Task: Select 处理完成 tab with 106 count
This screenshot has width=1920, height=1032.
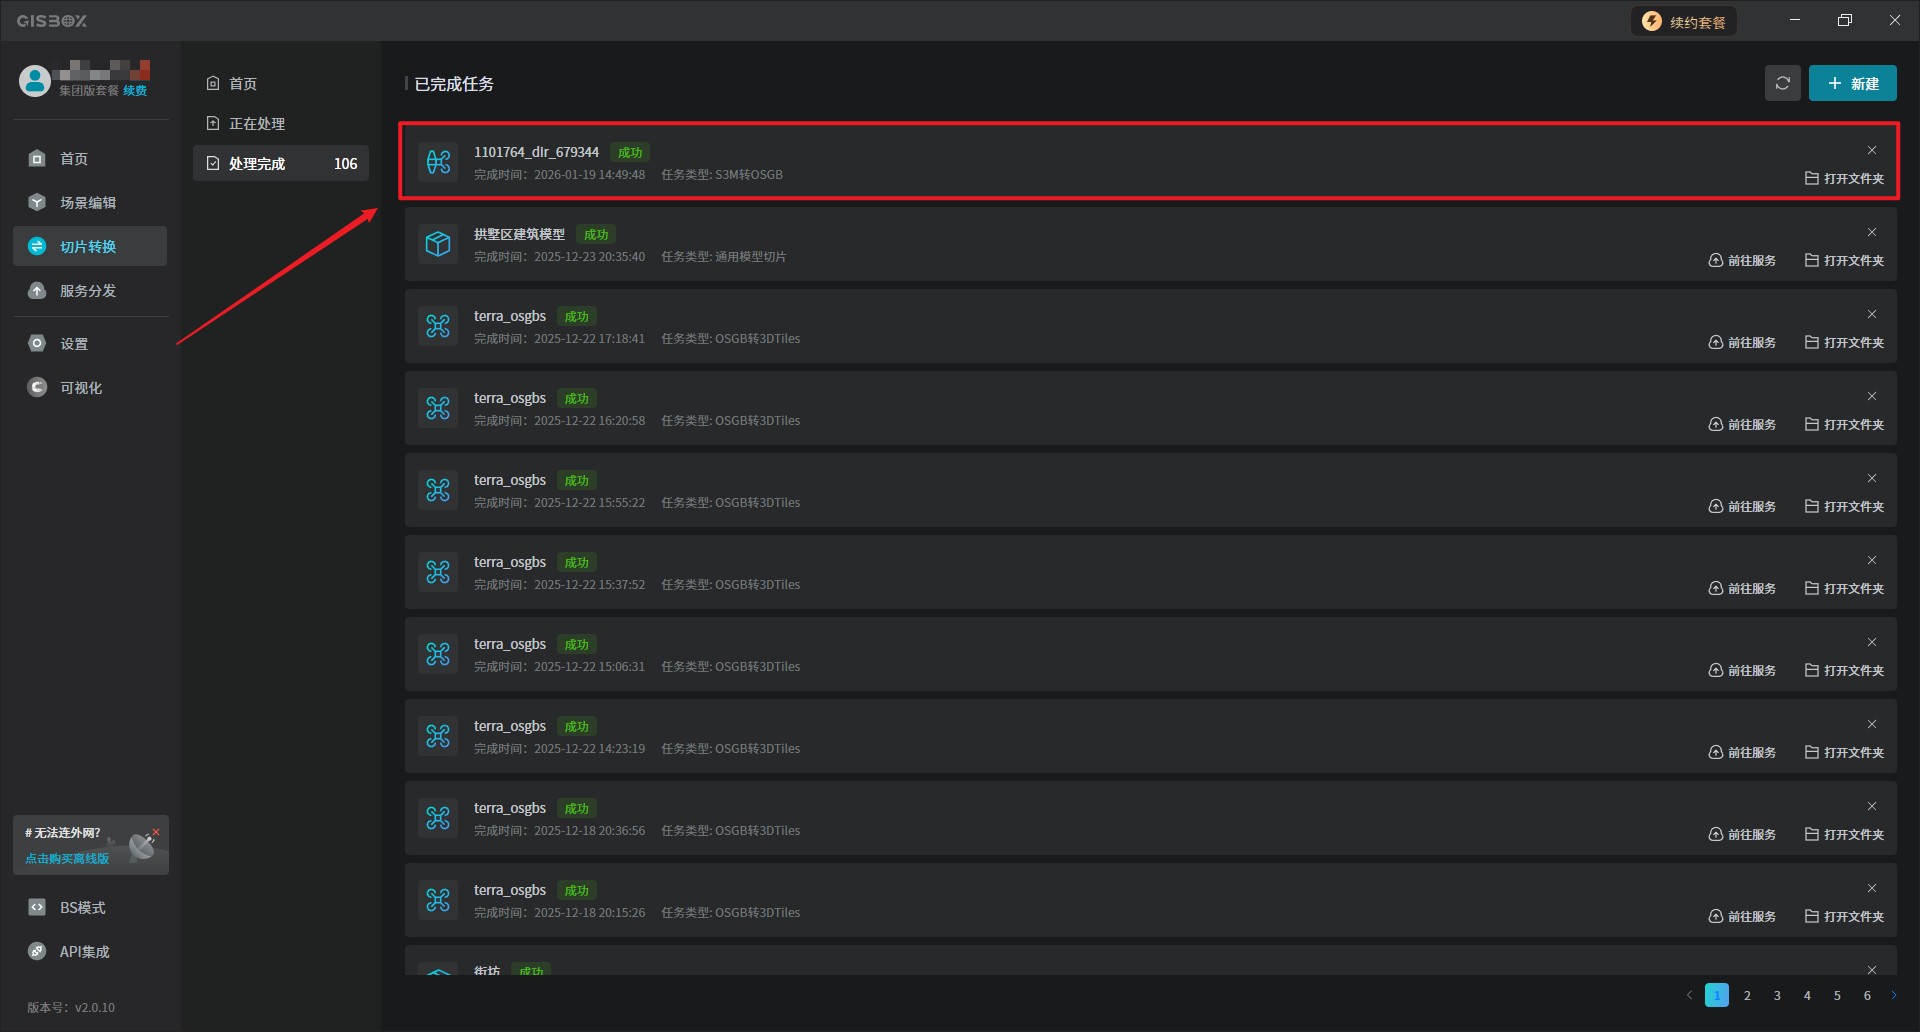Action: tap(280, 164)
